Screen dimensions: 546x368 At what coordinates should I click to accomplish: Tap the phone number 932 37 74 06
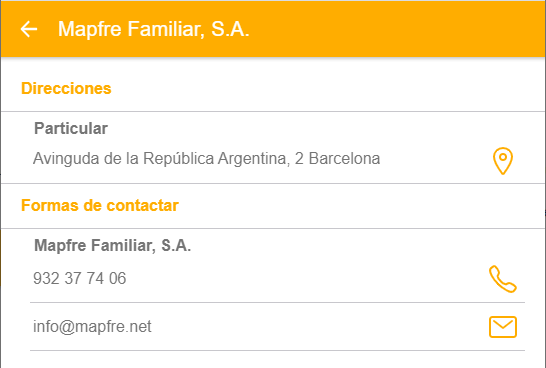coord(79,279)
